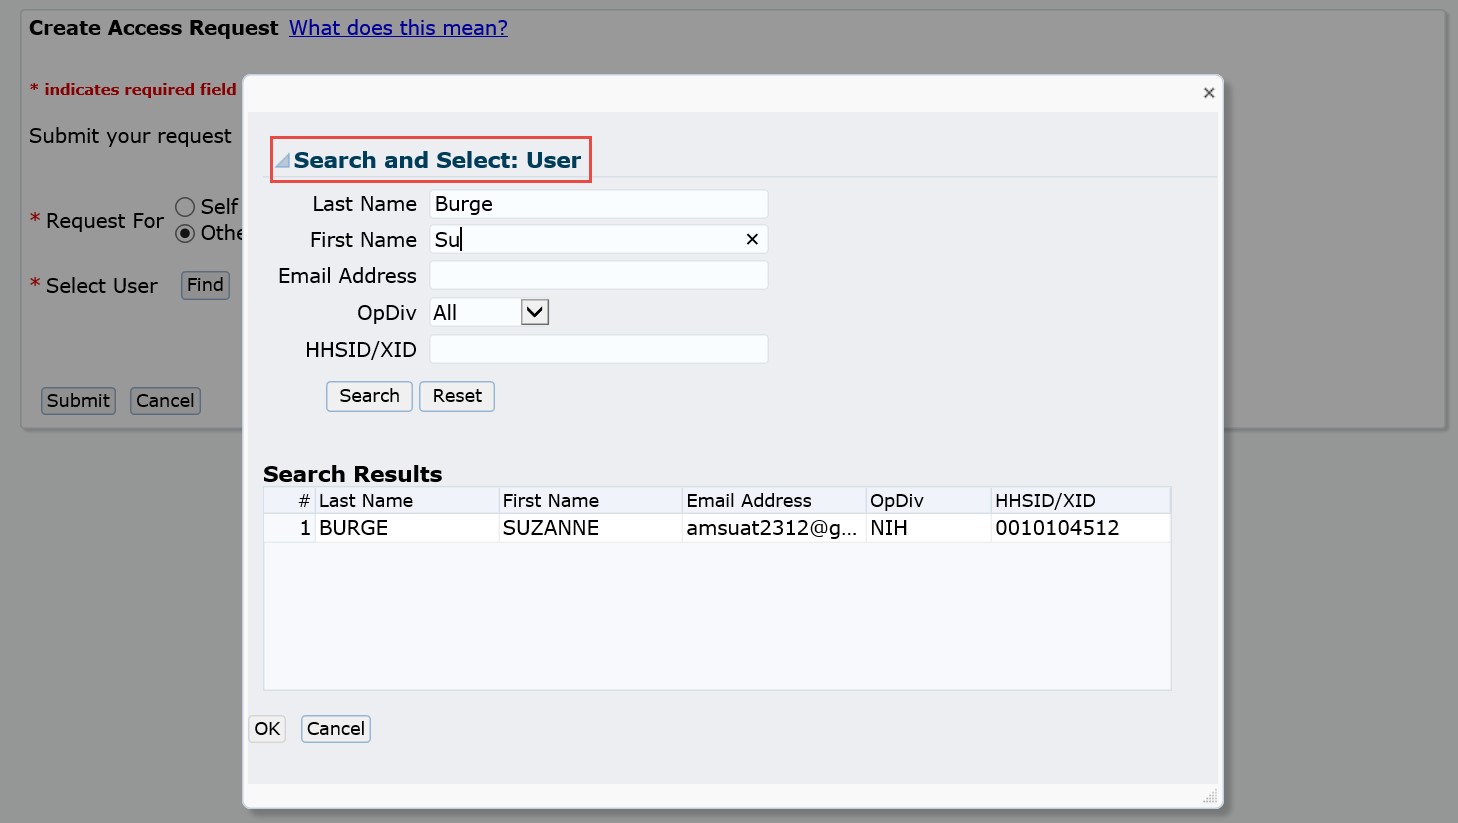Click the OpDiv column header
Image resolution: width=1458 pixels, height=823 pixels.
pyautogui.click(x=897, y=501)
